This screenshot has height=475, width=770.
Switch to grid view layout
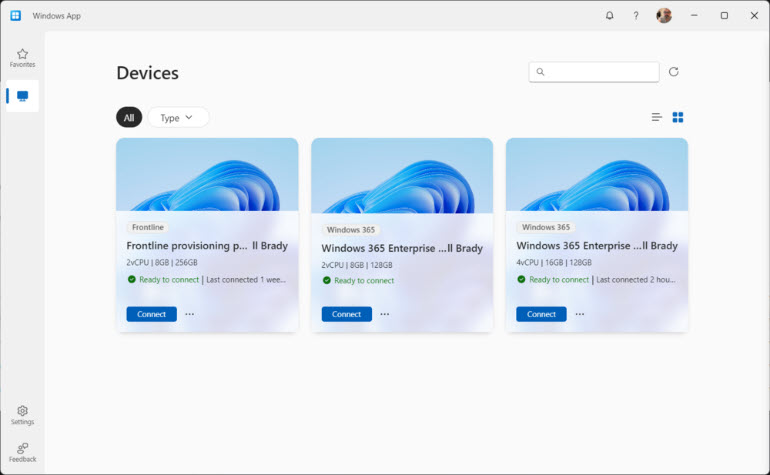(678, 117)
